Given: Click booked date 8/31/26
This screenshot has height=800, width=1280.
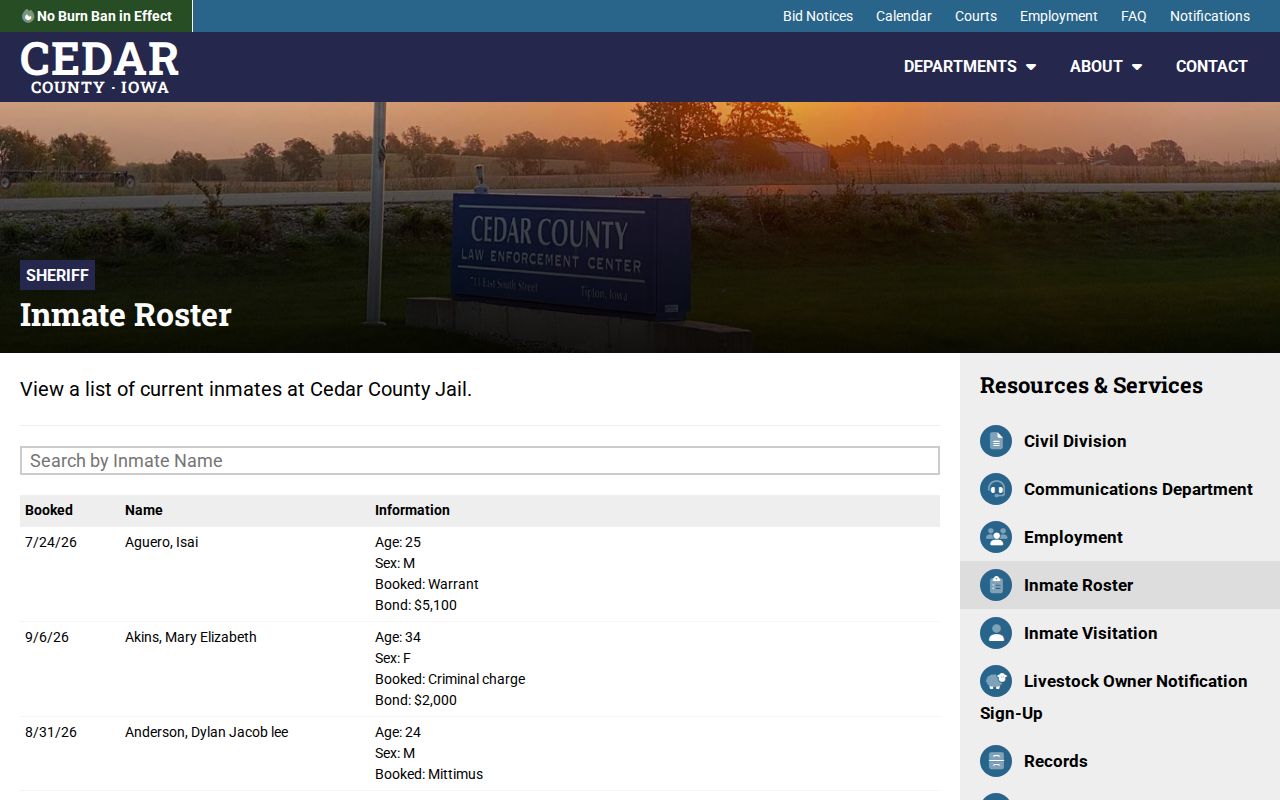Looking at the screenshot, I should click(x=51, y=732).
